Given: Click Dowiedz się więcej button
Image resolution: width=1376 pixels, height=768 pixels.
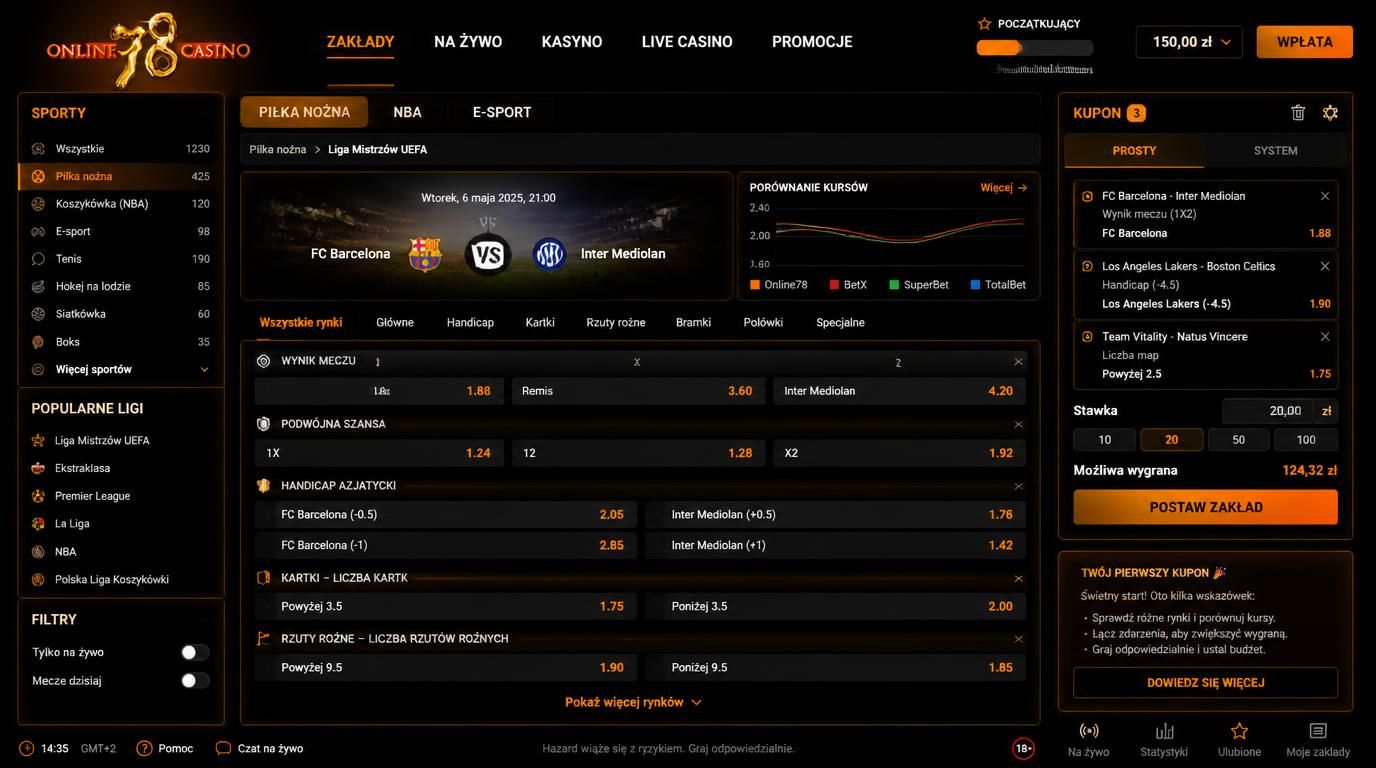Looking at the screenshot, I should click(1205, 683).
